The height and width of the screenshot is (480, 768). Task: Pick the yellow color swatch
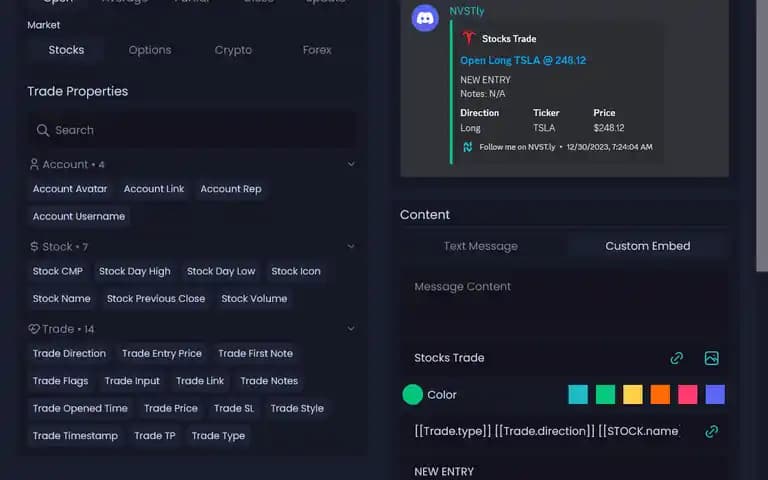click(633, 395)
